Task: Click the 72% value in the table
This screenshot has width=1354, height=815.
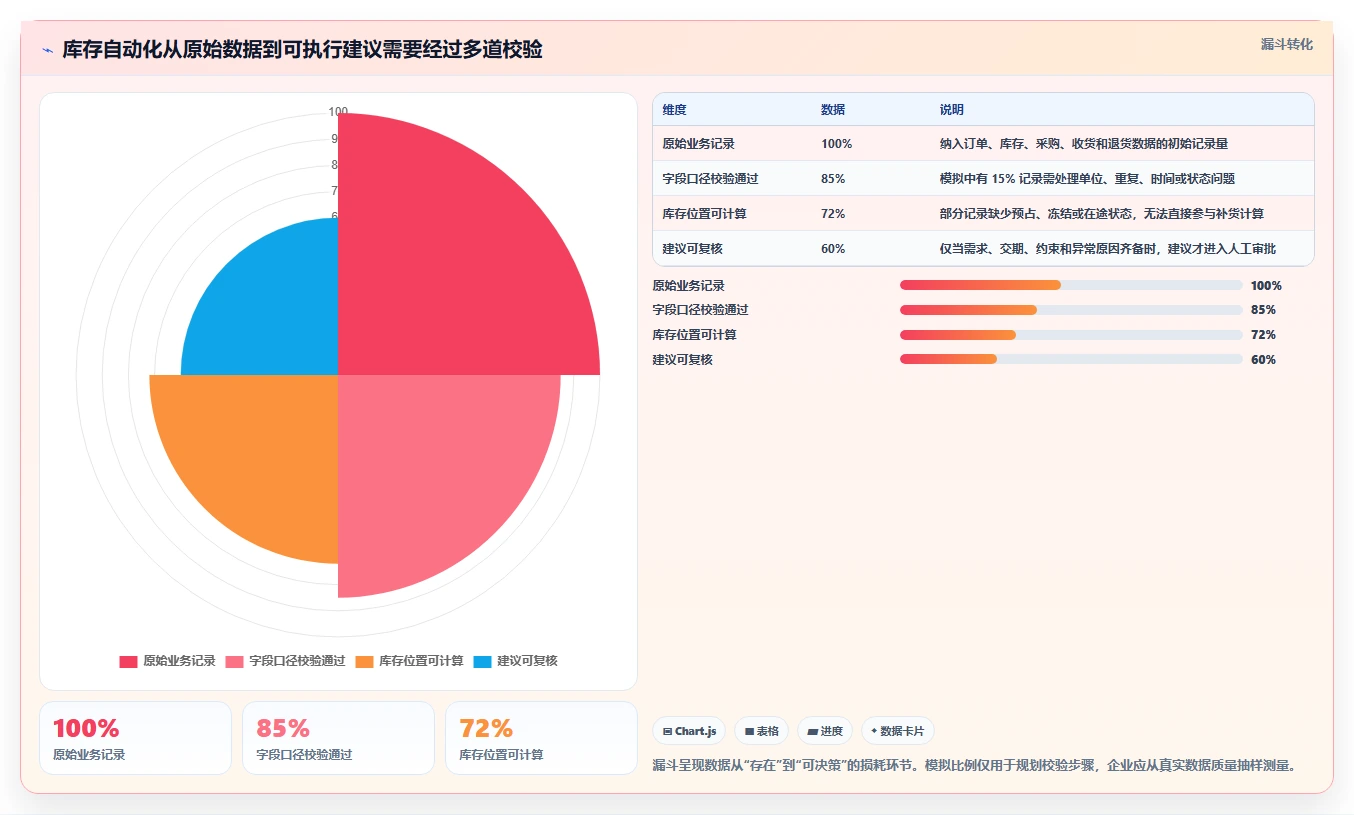Action: (833, 214)
